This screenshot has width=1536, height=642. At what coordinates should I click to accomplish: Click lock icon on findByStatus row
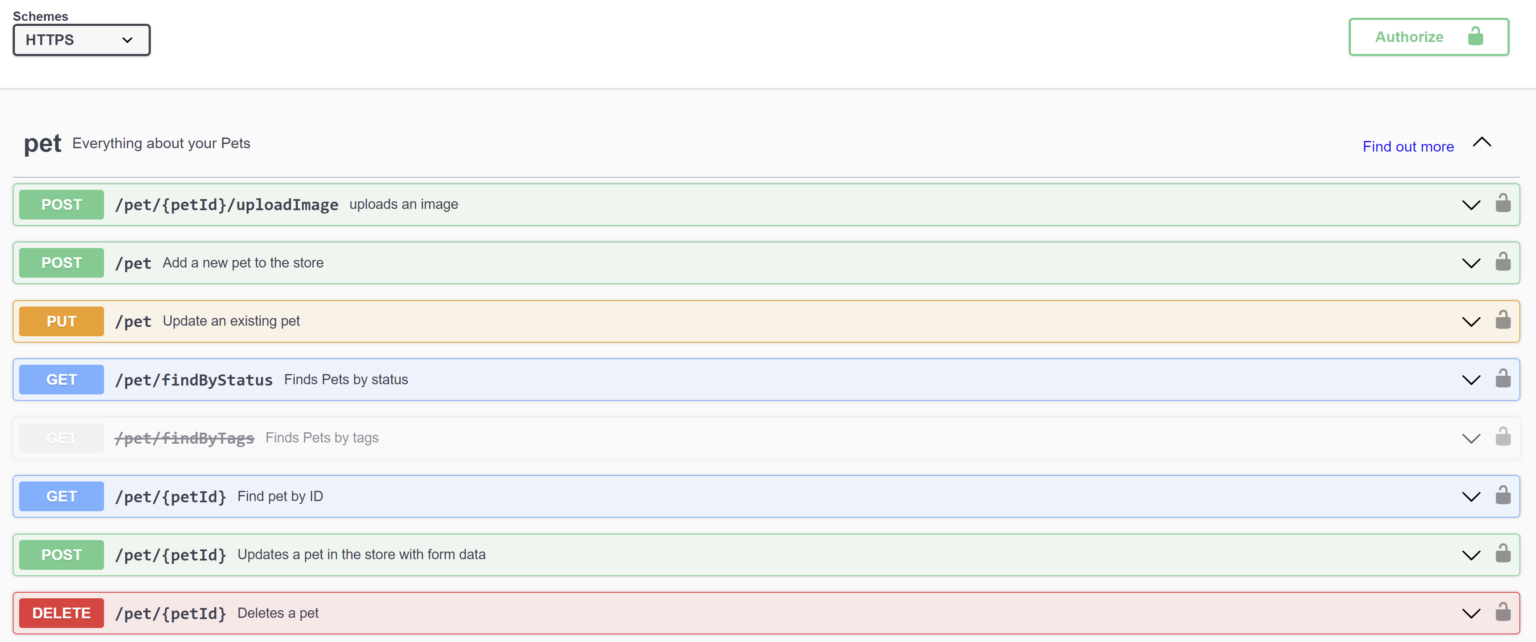pyautogui.click(x=1502, y=379)
